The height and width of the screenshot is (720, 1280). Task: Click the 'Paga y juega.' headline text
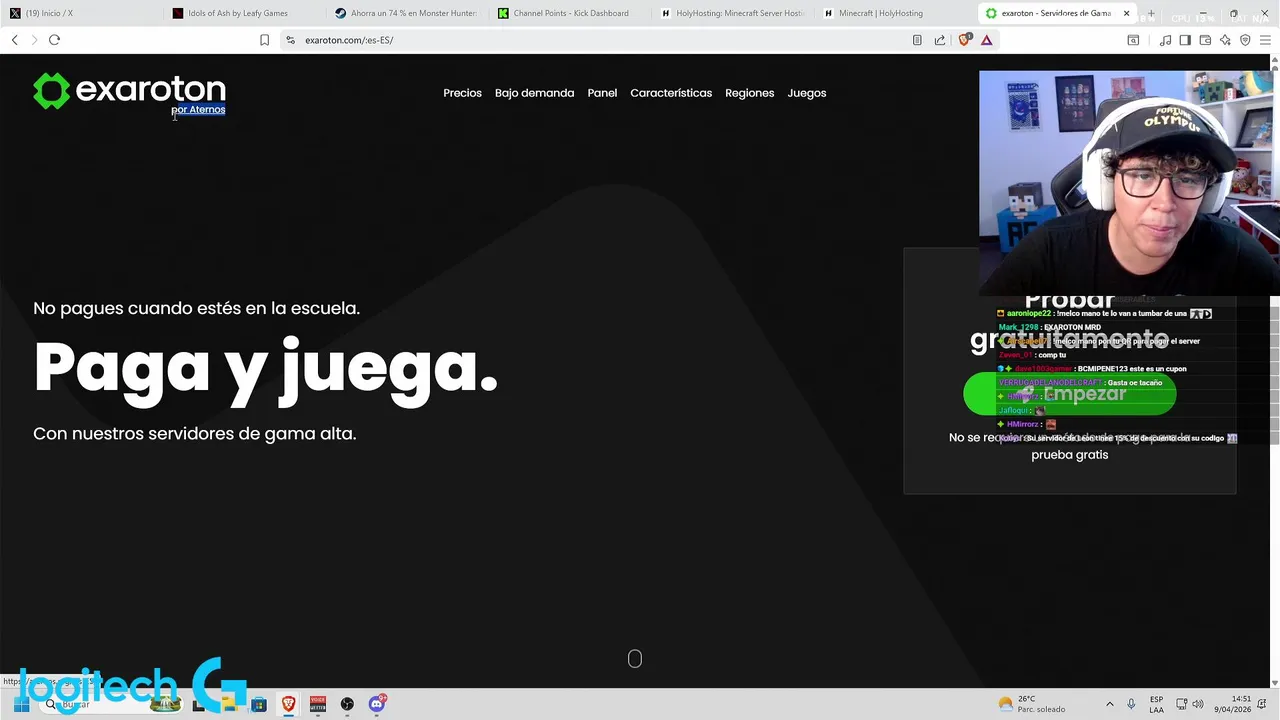(x=265, y=367)
